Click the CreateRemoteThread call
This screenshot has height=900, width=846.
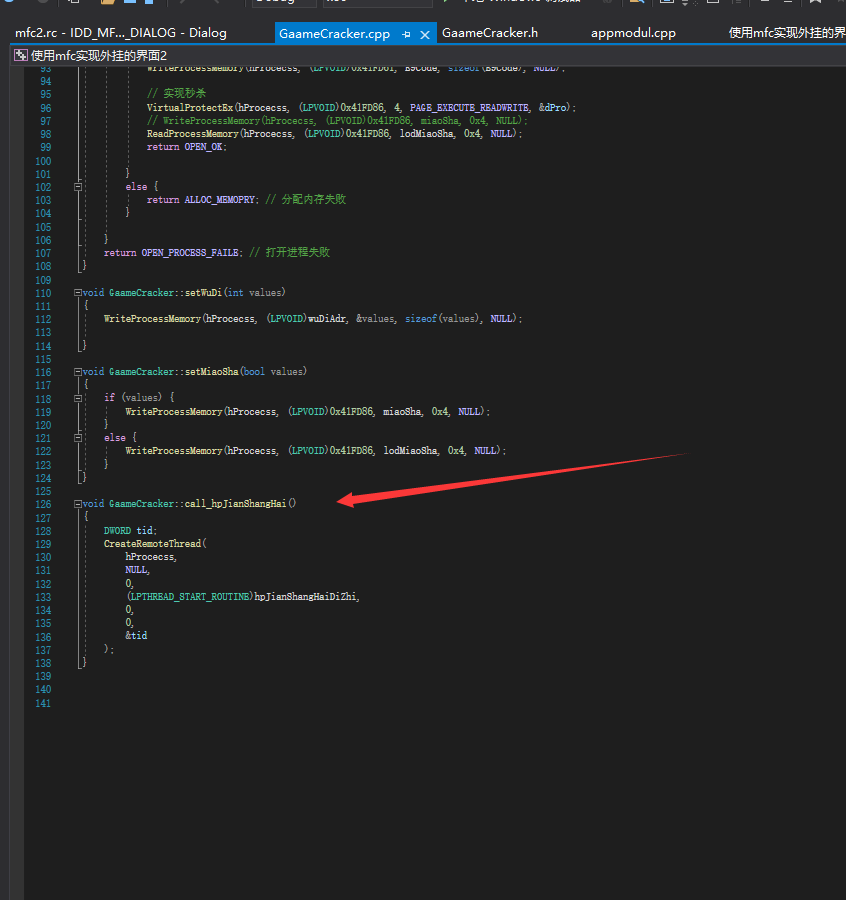click(x=153, y=544)
